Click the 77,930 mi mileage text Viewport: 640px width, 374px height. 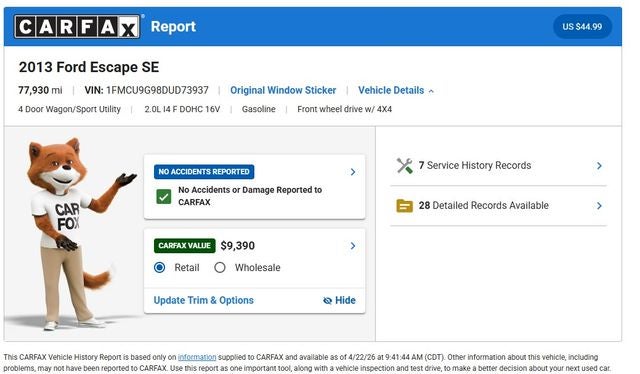(x=40, y=90)
